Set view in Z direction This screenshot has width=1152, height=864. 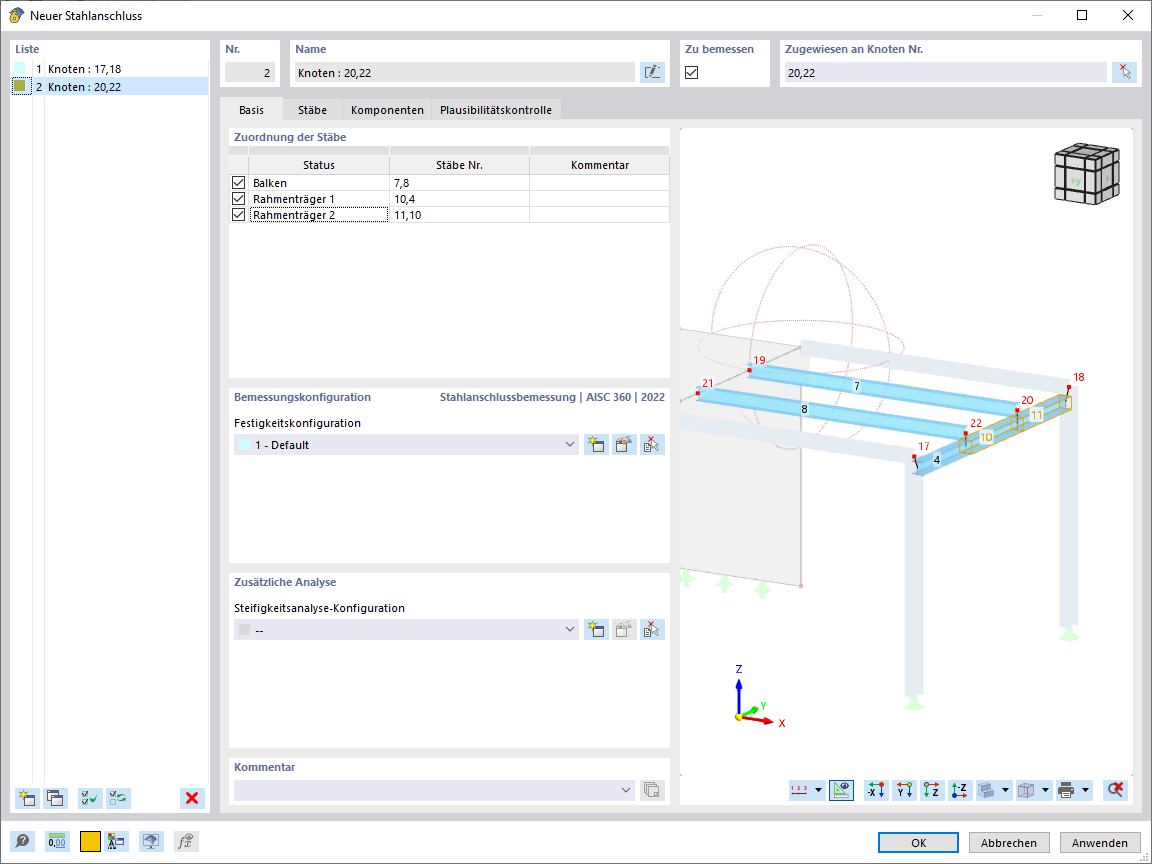(932, 790)
